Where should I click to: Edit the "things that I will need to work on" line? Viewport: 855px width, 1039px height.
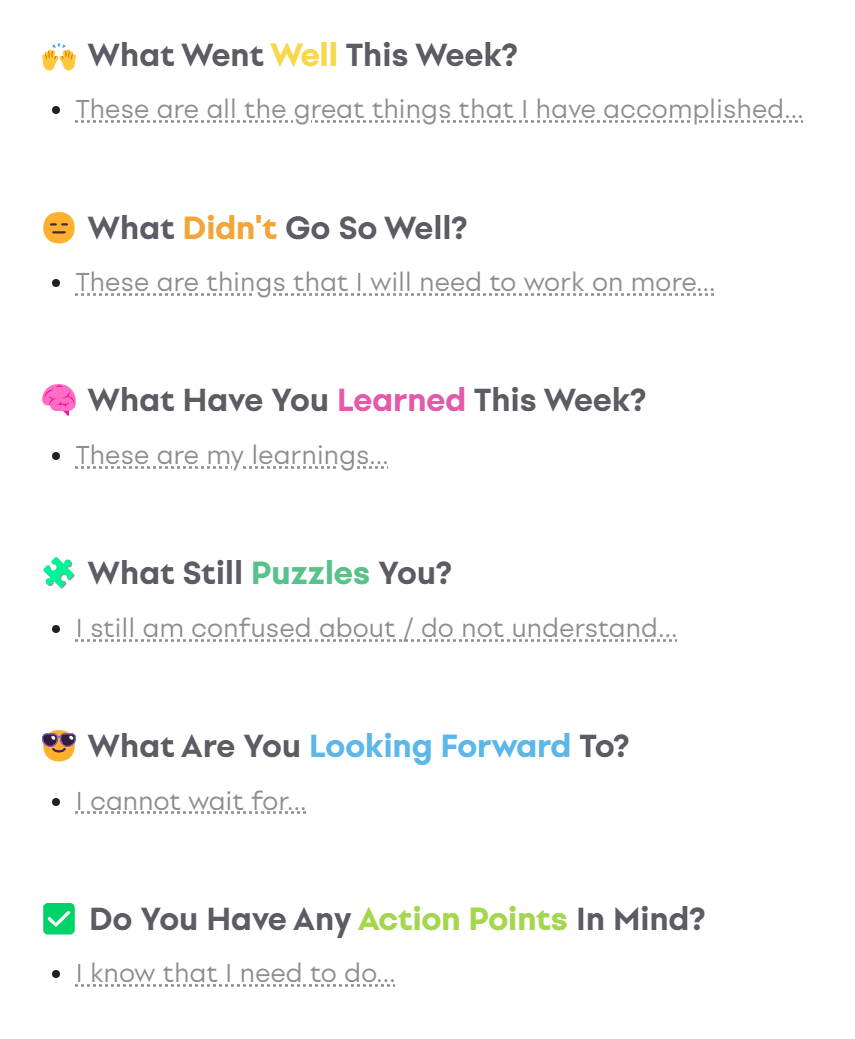(x=395, y=283)
